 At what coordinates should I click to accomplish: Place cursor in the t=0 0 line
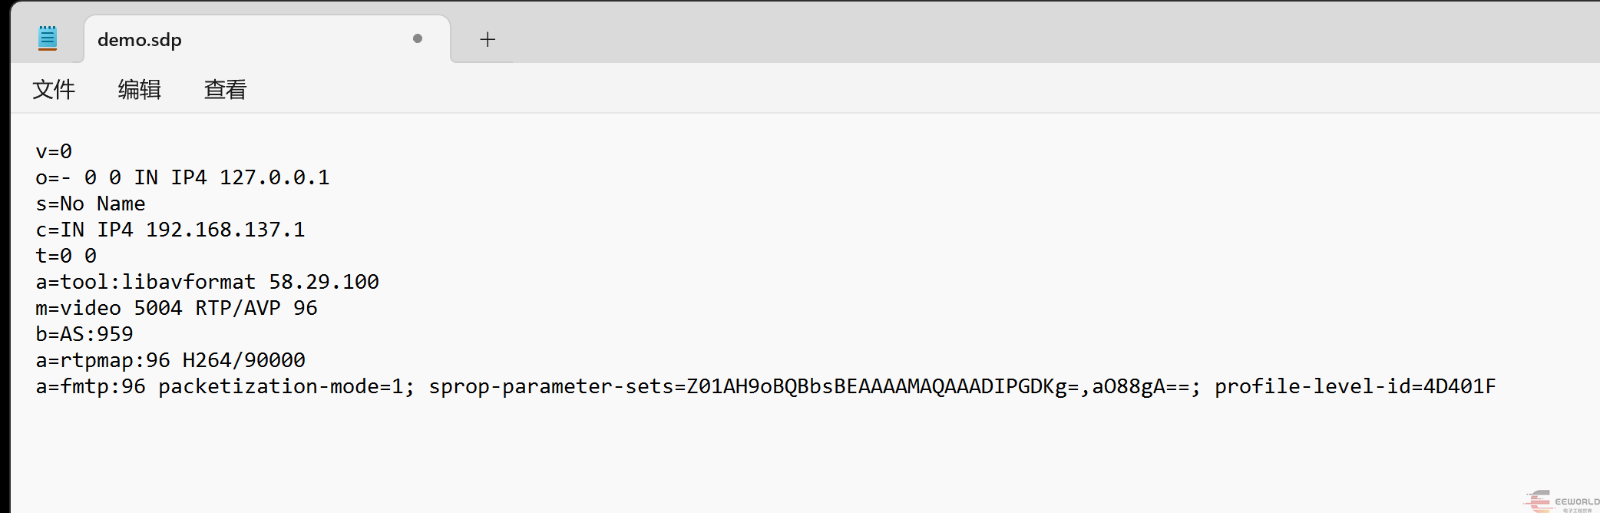[66, 256]
